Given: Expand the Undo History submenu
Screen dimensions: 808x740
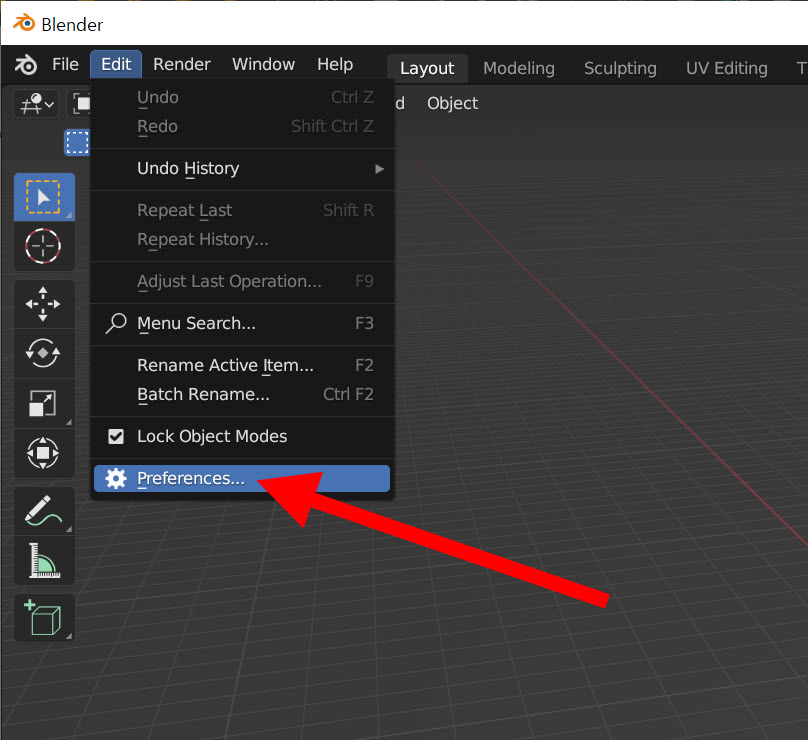Looking at the screenshot, I should tap(242, 169).
